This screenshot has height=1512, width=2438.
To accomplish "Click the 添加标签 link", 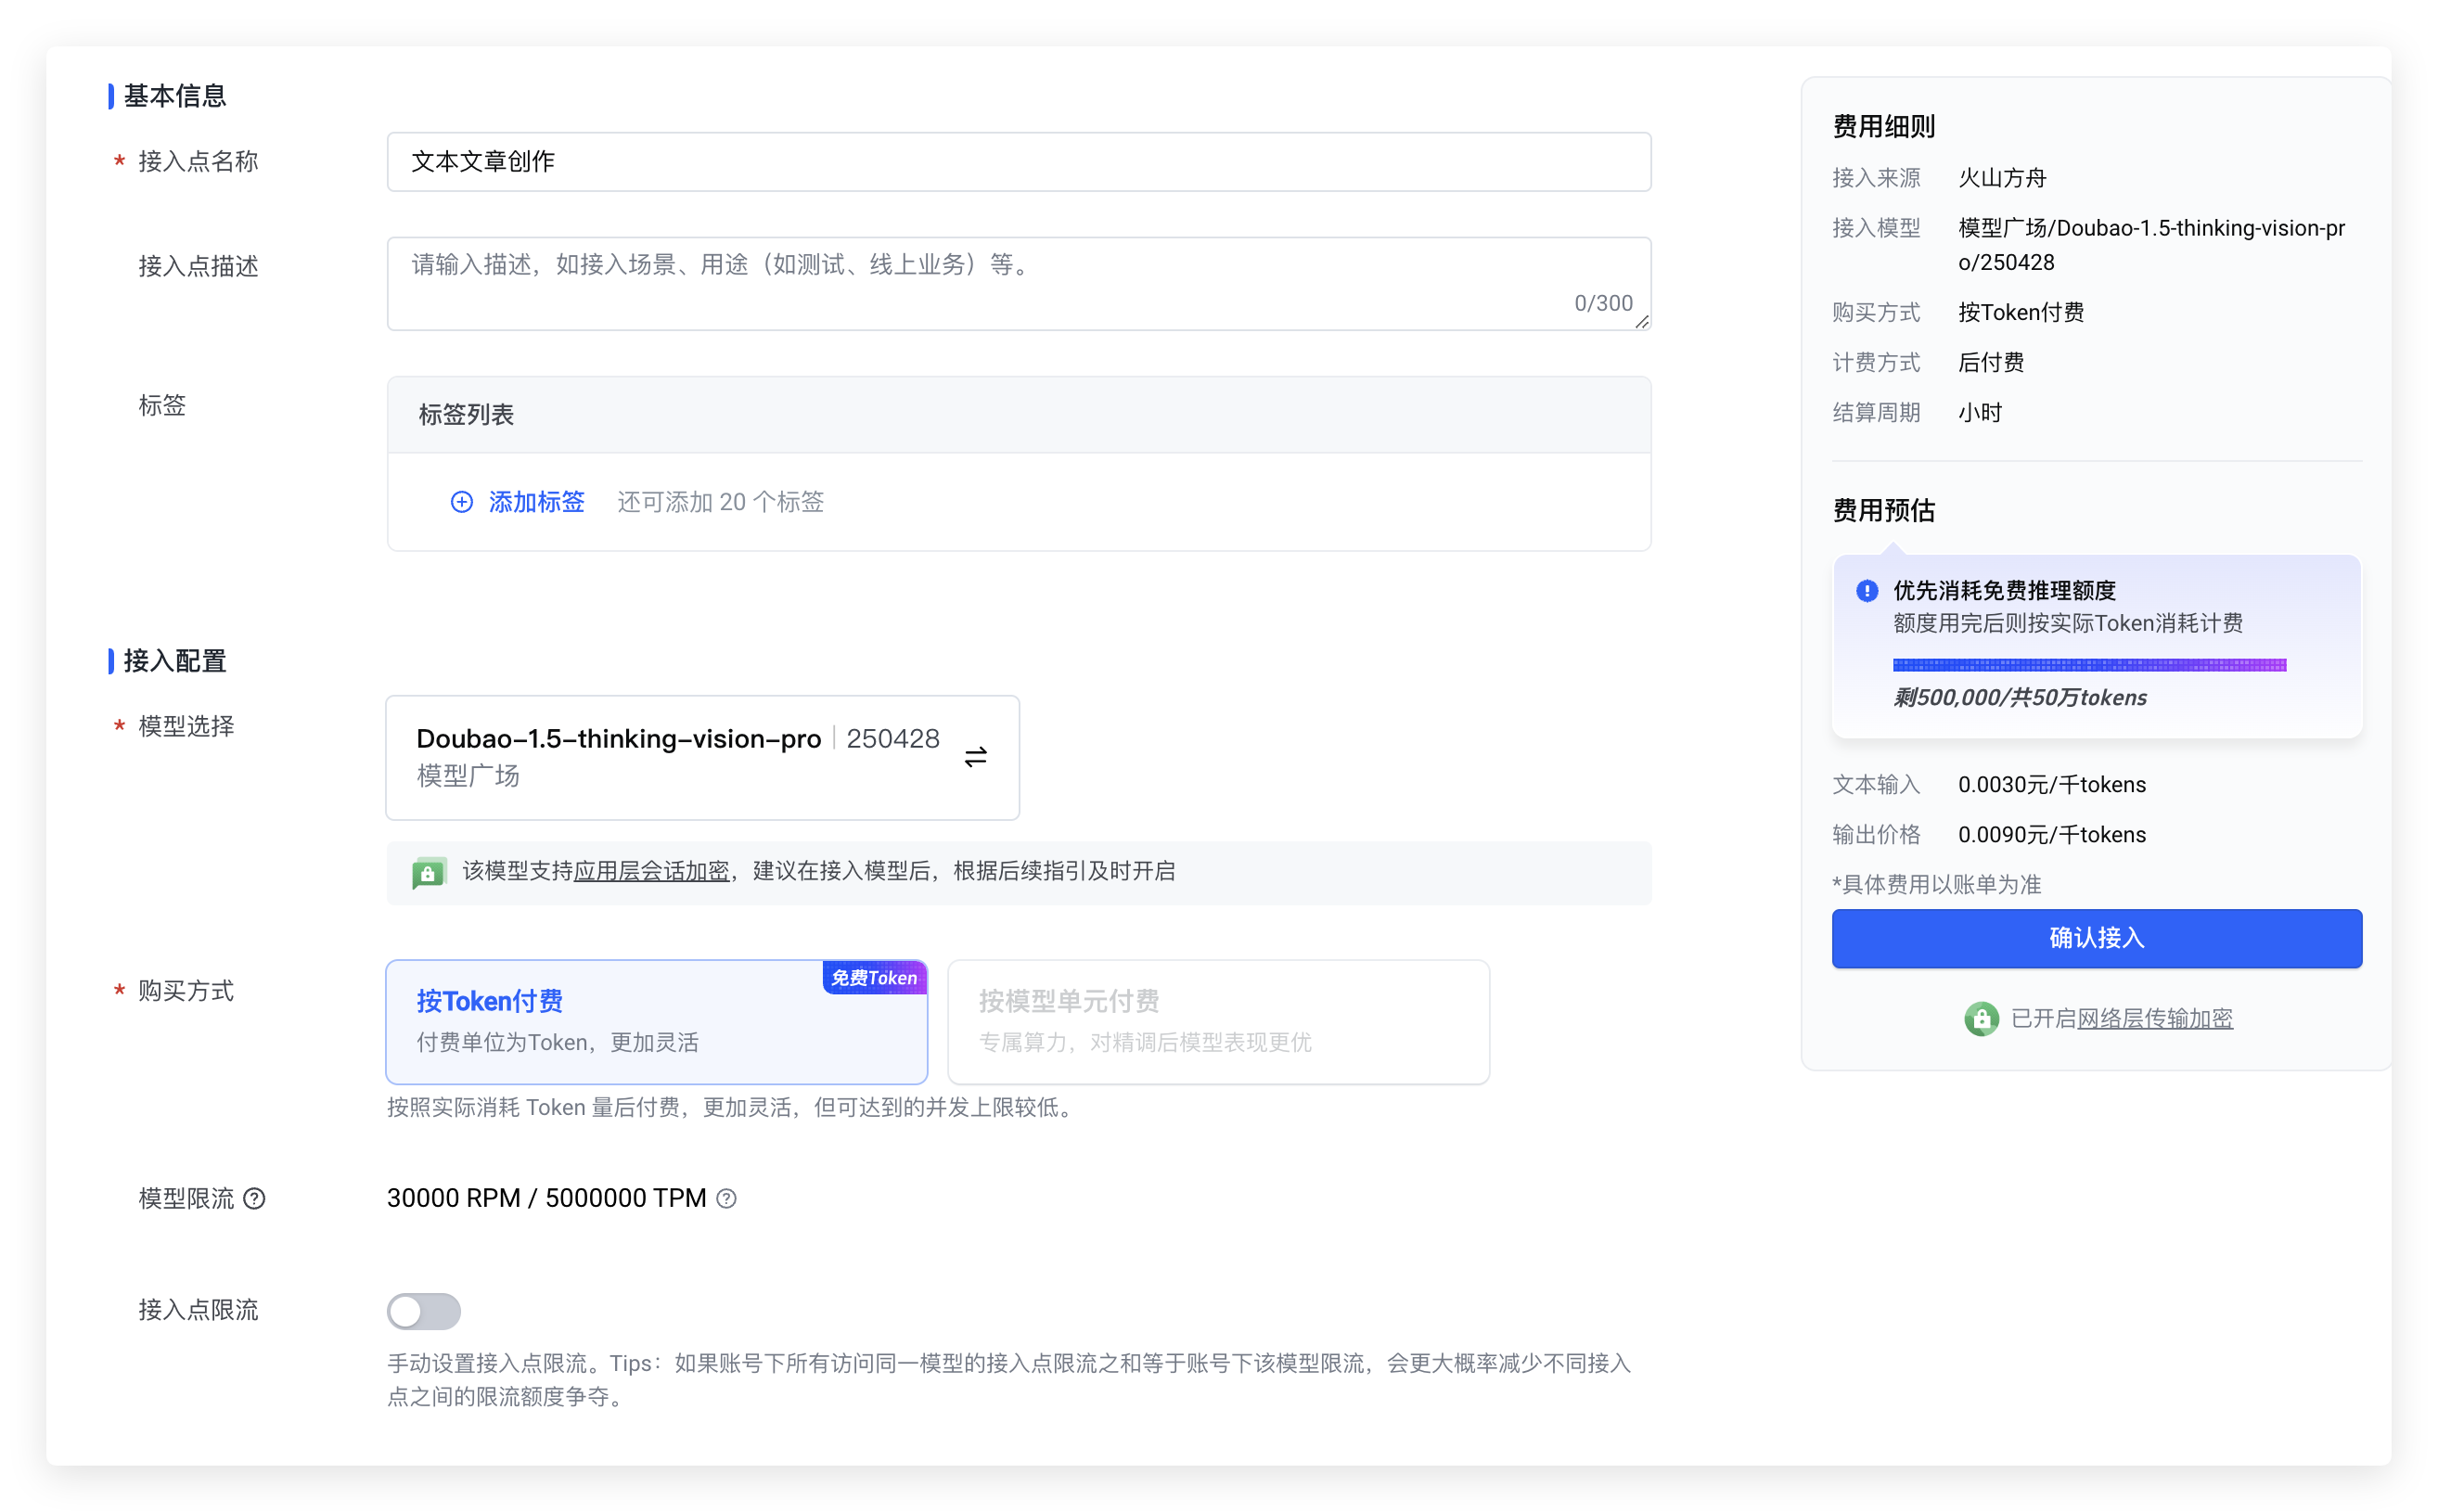I will point(536,502).
